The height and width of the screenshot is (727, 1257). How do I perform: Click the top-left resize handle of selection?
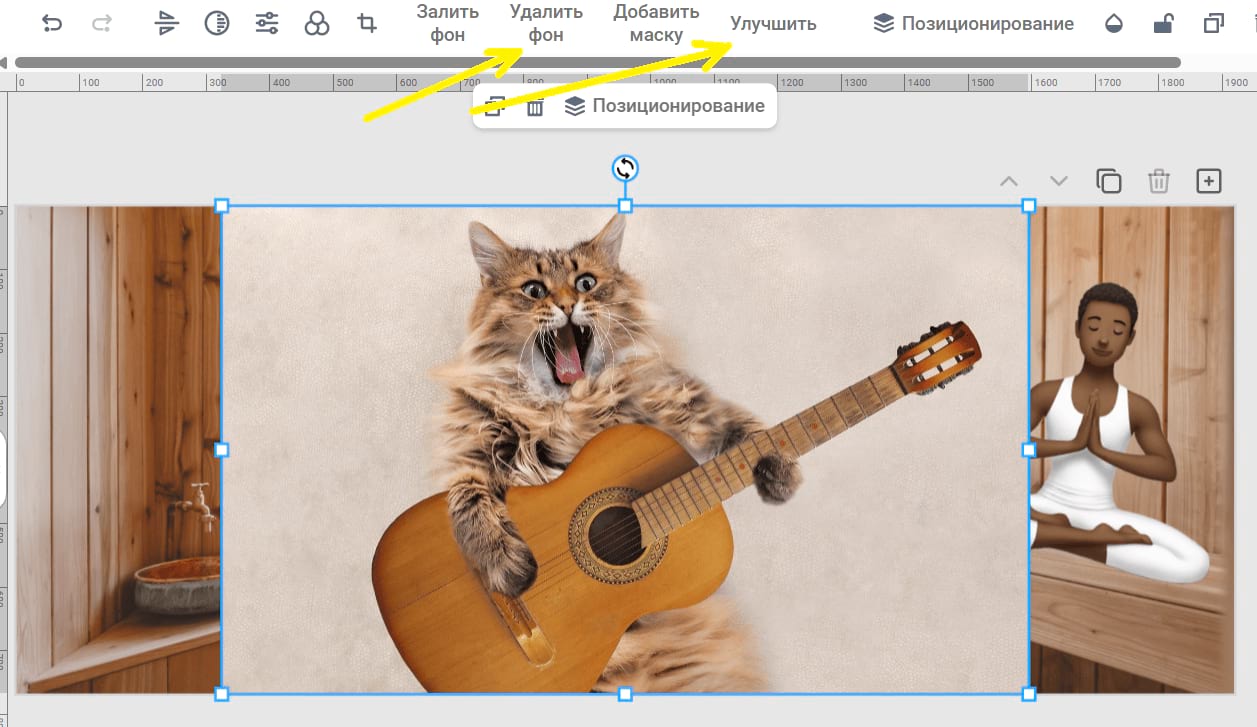[222, 206]
